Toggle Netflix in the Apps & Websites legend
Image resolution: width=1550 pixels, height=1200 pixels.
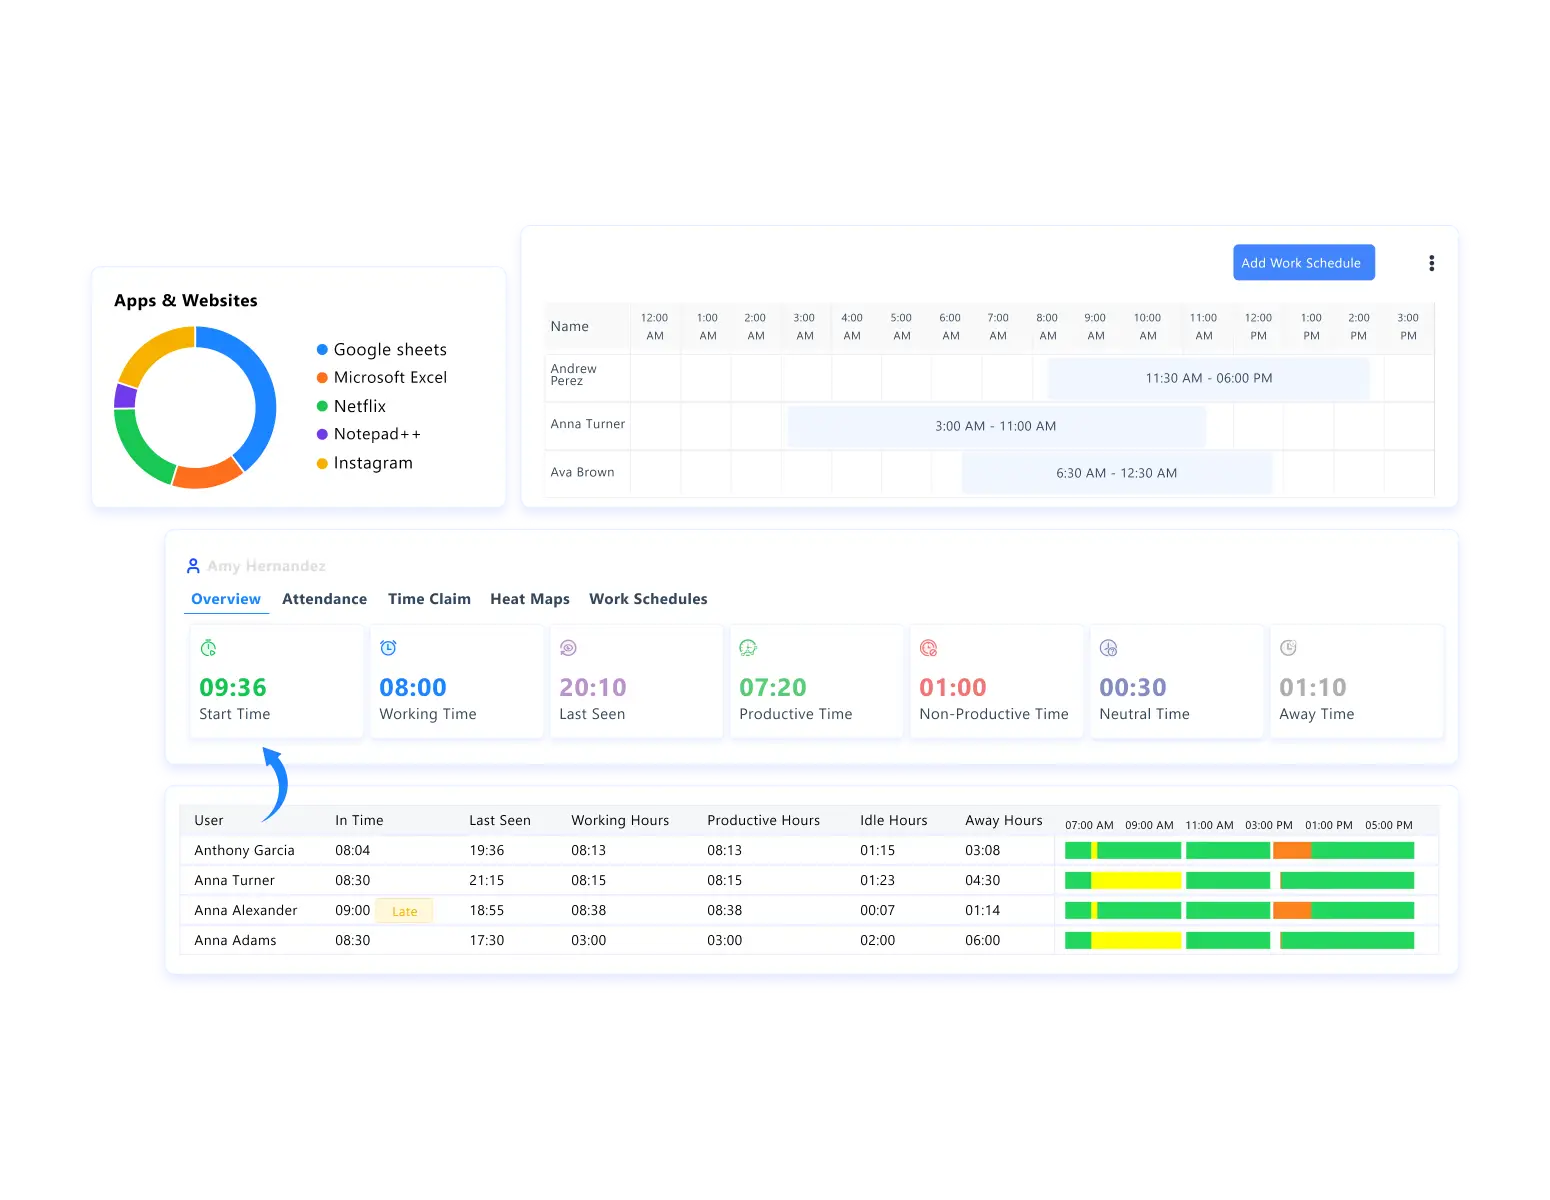coord(359,405)
